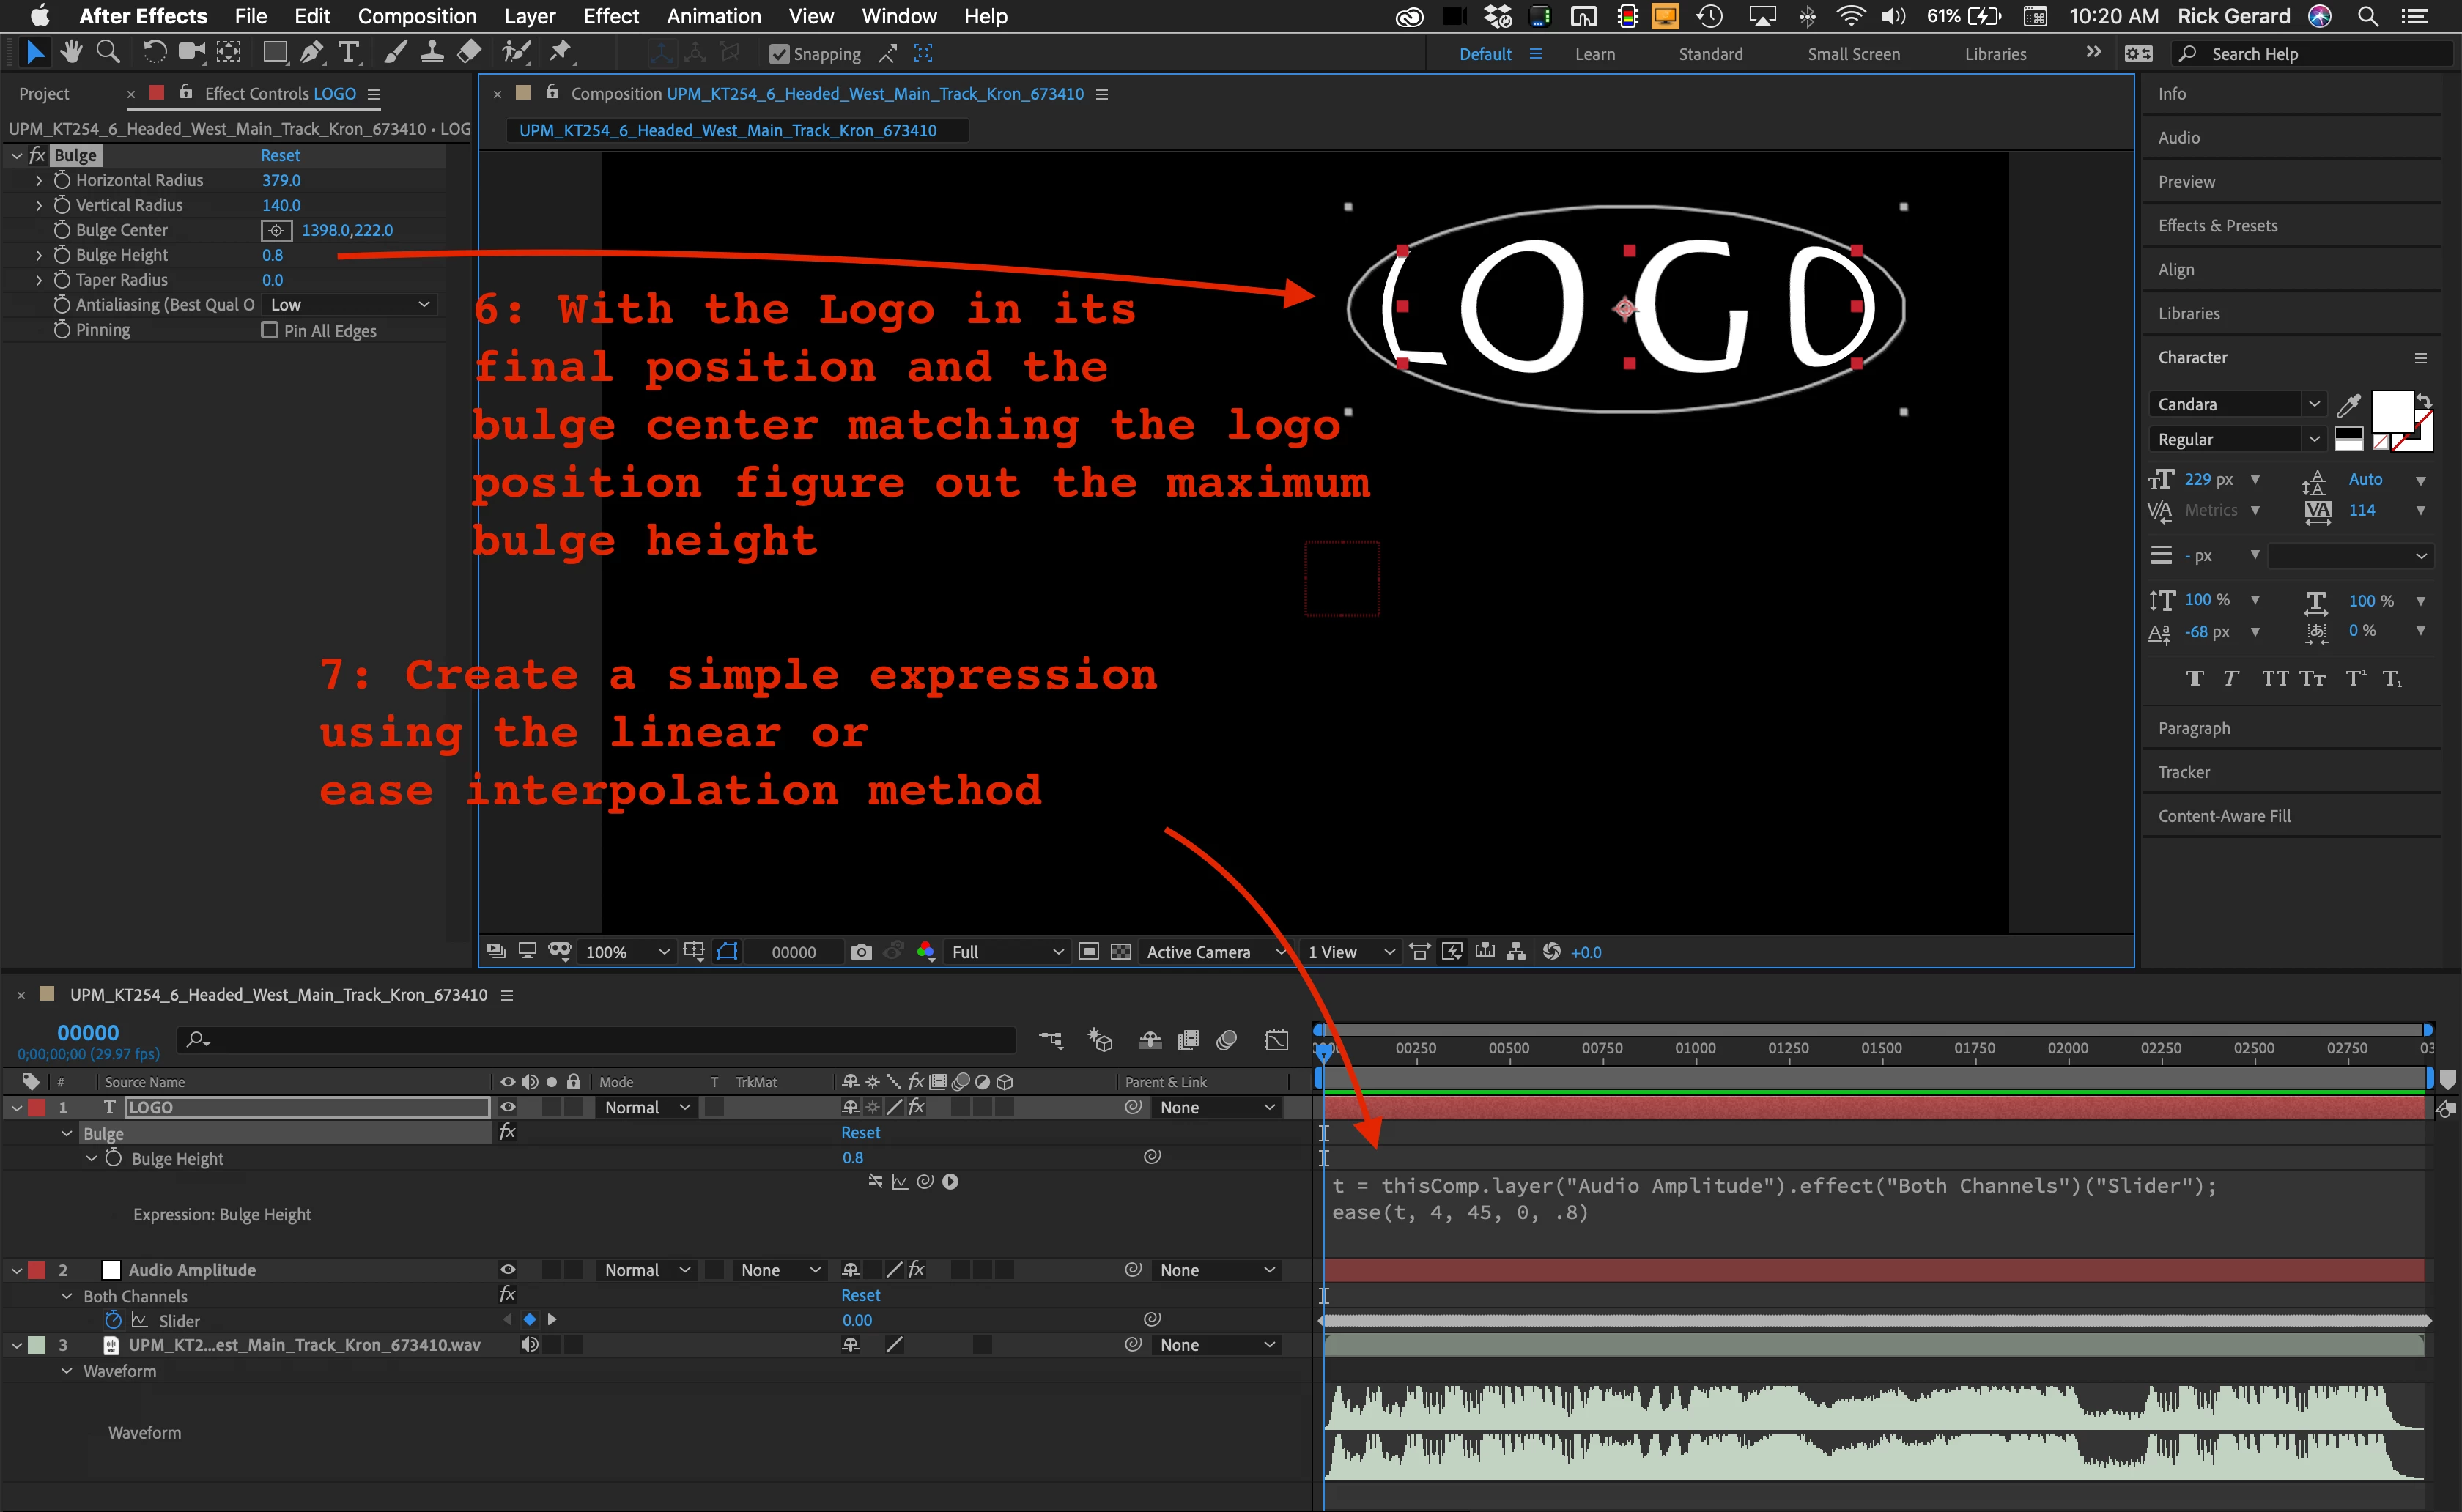Screen dimensions: 2462x1512
Task: Click the snapshot camera icon in viewer
Action: pos(861,952)
